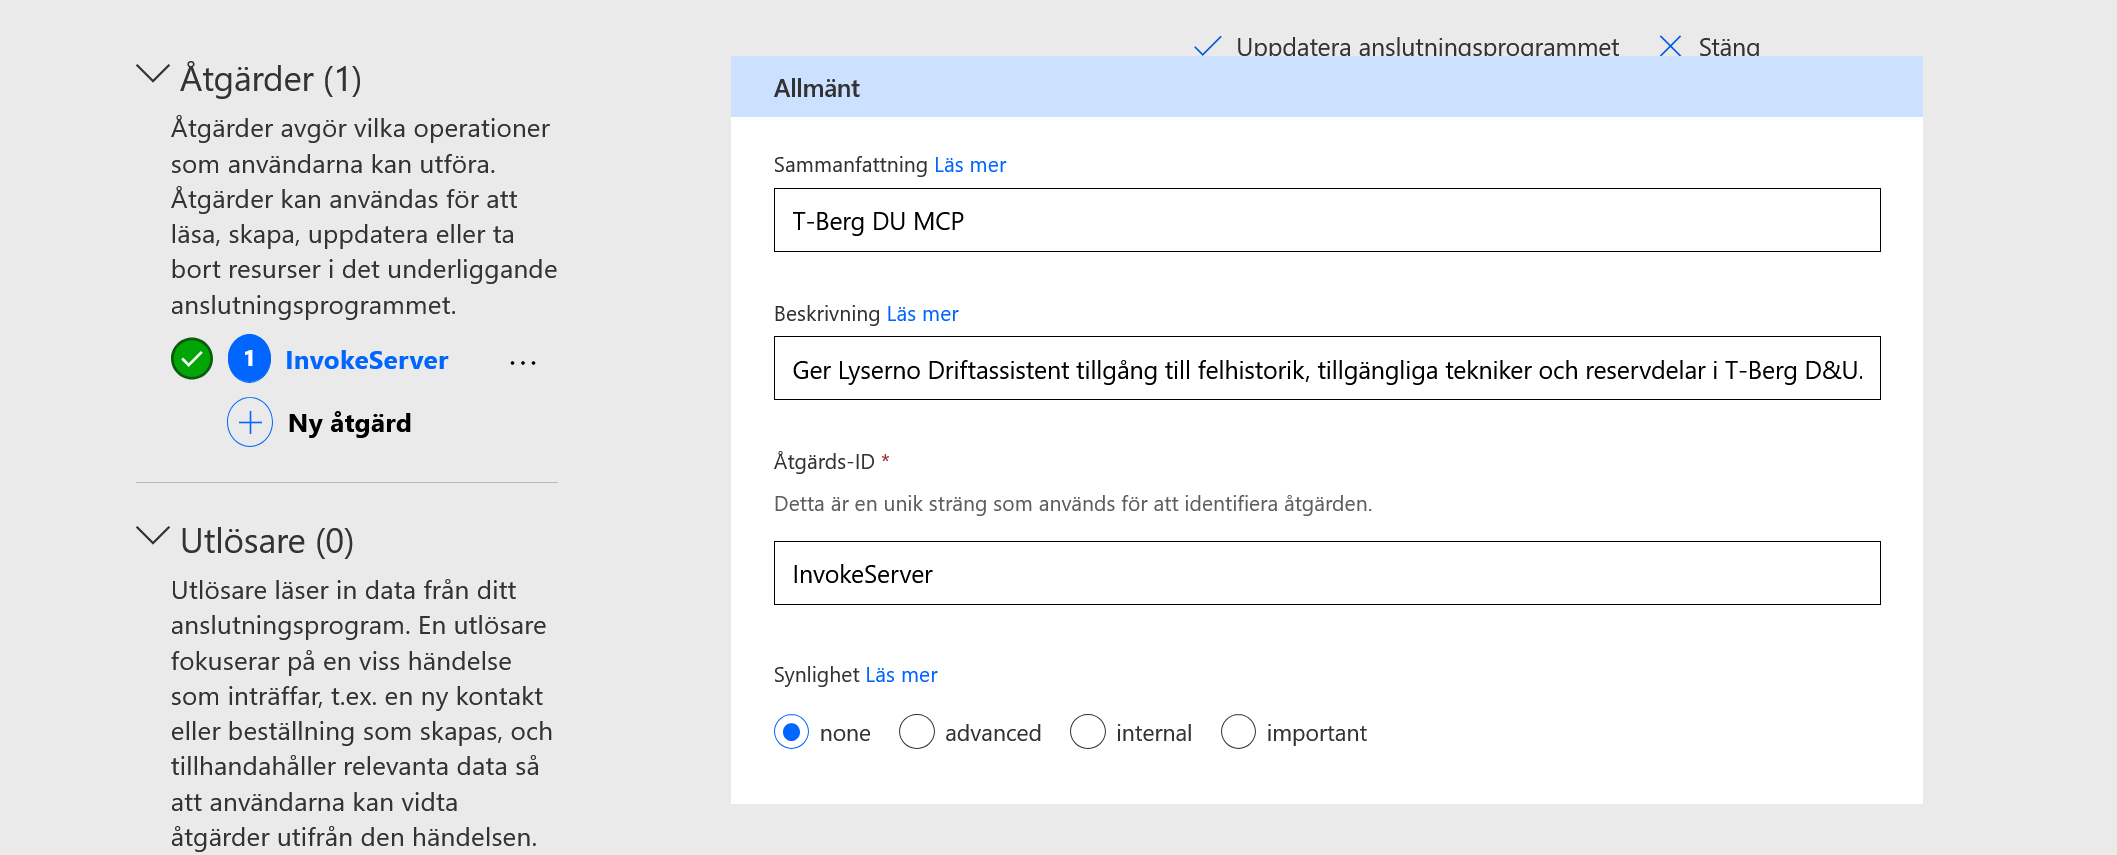Add a new action via Ny åtgärd

(x=349, y=423)
